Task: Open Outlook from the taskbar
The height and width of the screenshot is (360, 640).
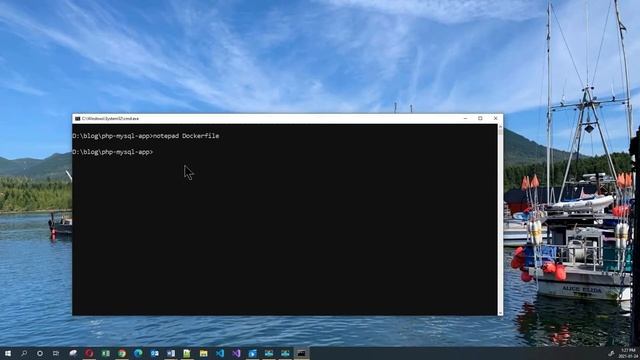Action: point(155,353)
